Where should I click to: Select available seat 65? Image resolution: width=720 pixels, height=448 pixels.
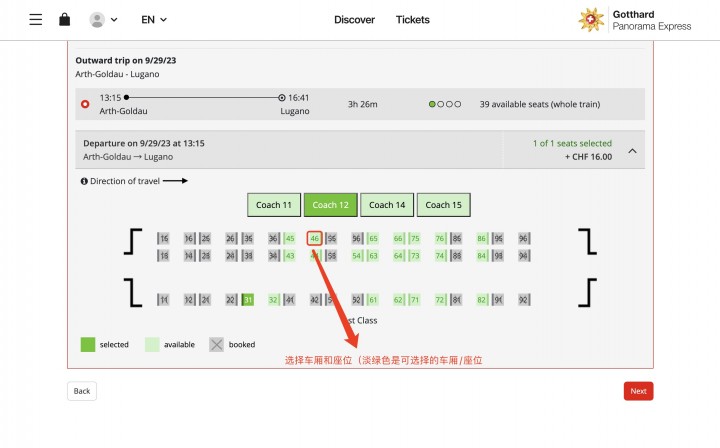click(x=373, y=239)
